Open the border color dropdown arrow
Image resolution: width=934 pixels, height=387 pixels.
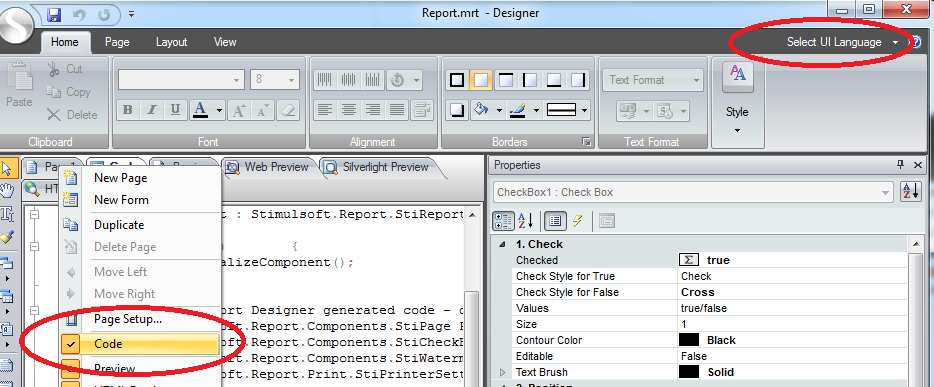(x=536, y=110)
